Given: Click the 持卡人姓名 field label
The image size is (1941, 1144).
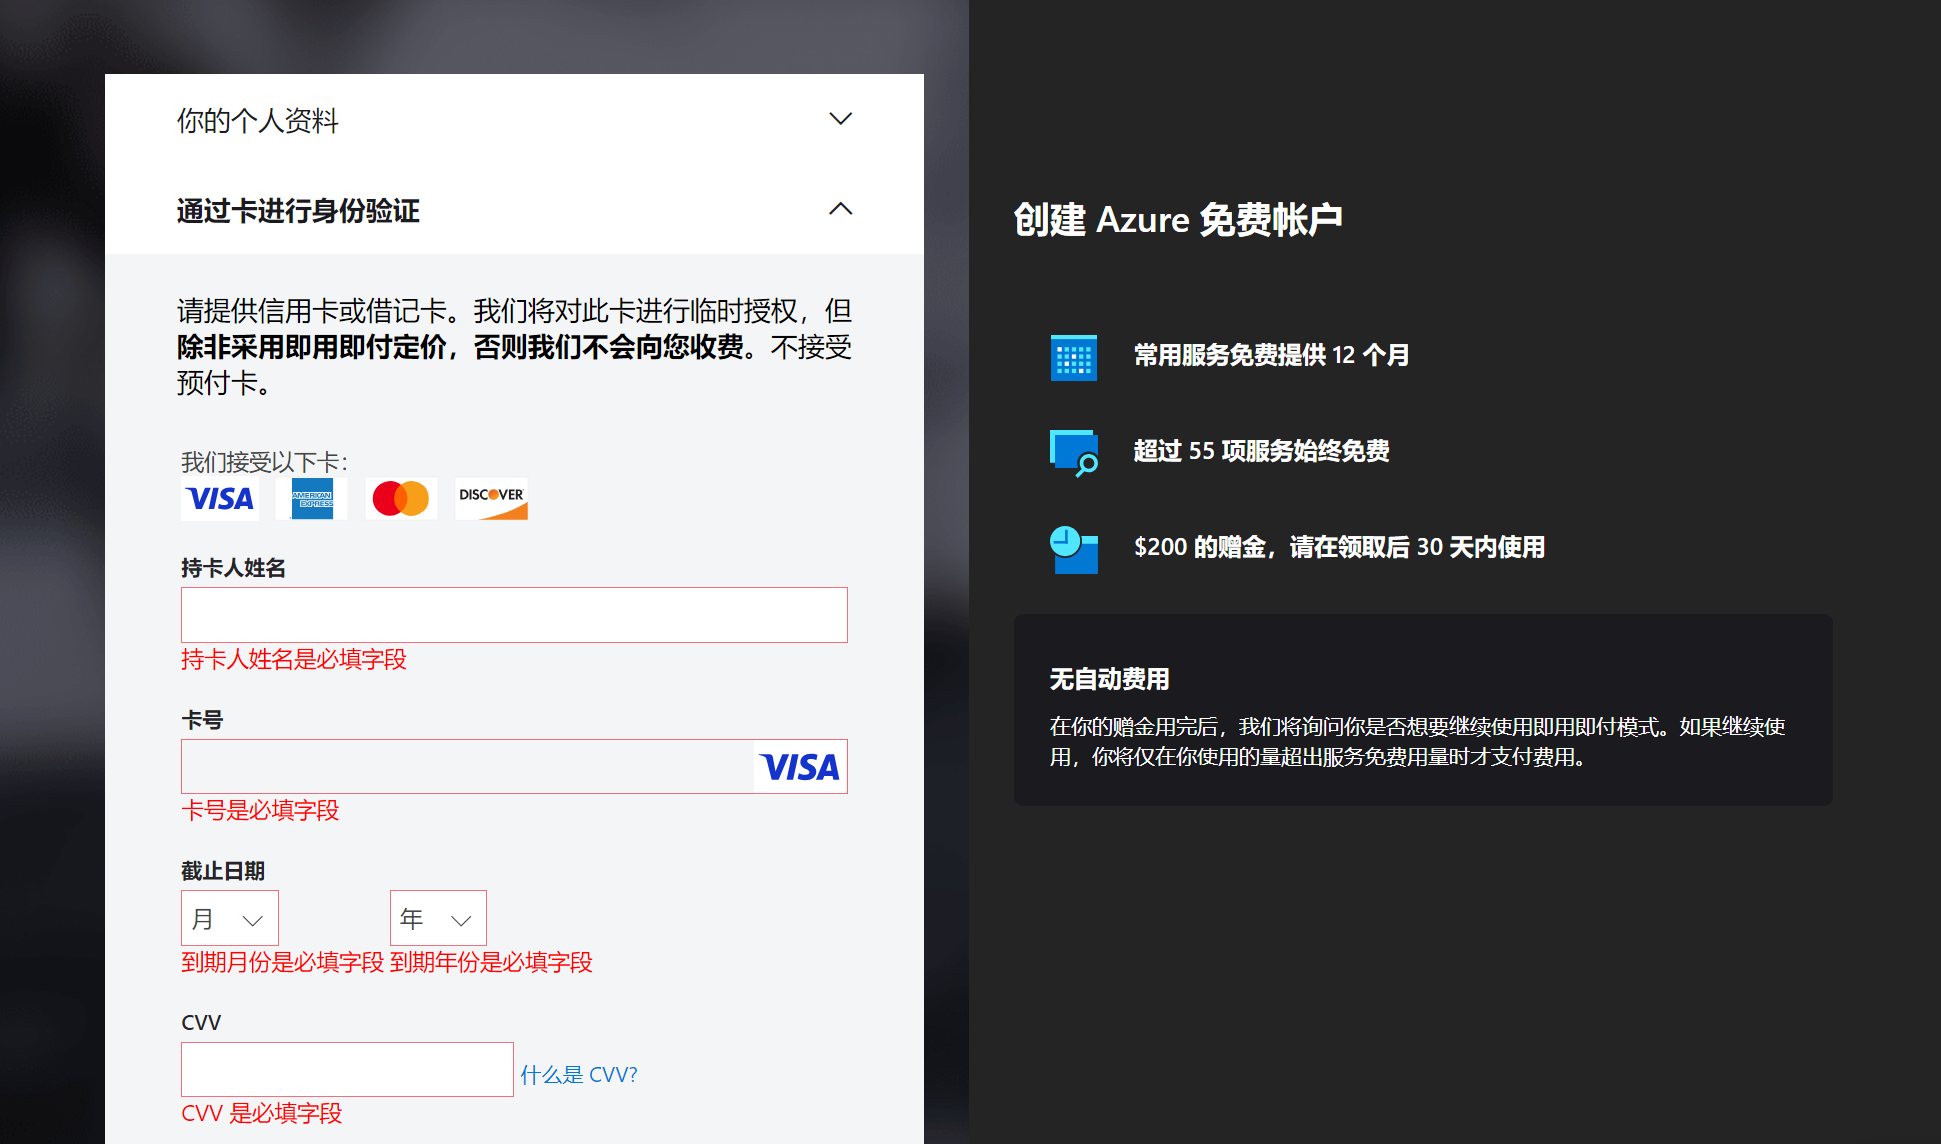Looking at the screenshot, I should [x=233, y=568].
